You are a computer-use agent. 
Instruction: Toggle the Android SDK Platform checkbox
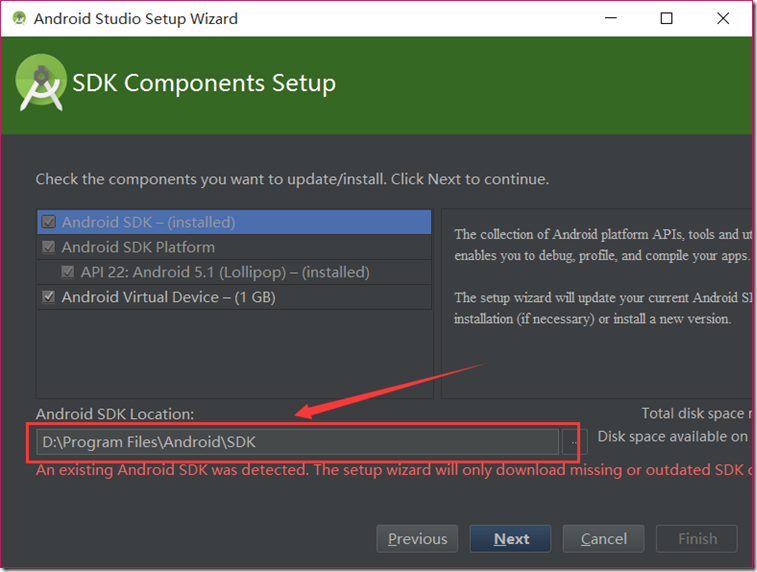[x=48, y=247]
